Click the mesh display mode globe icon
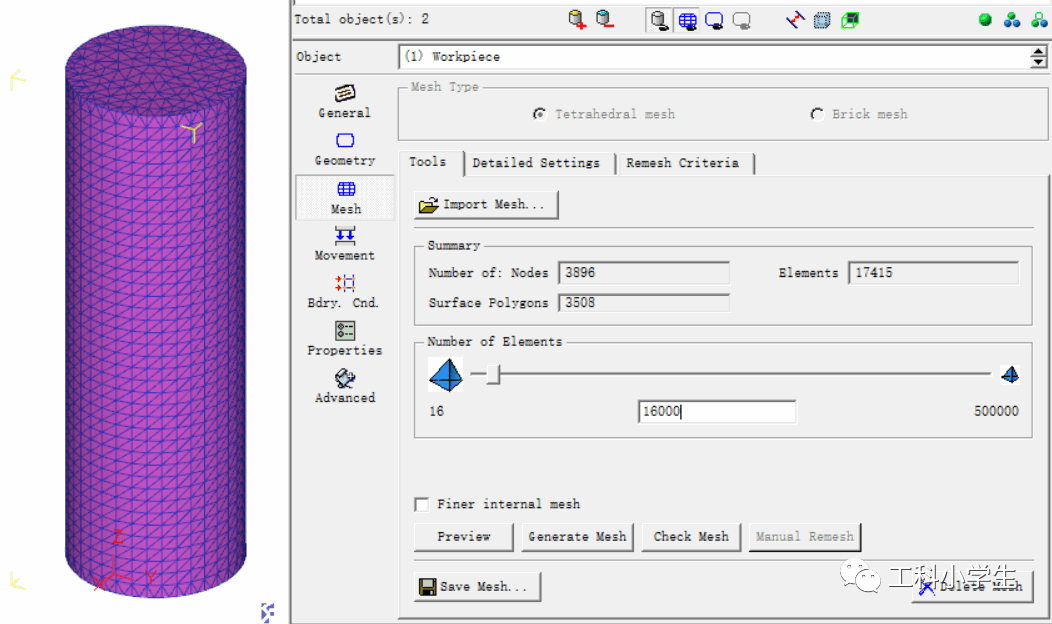 click(x=687, y=20)
